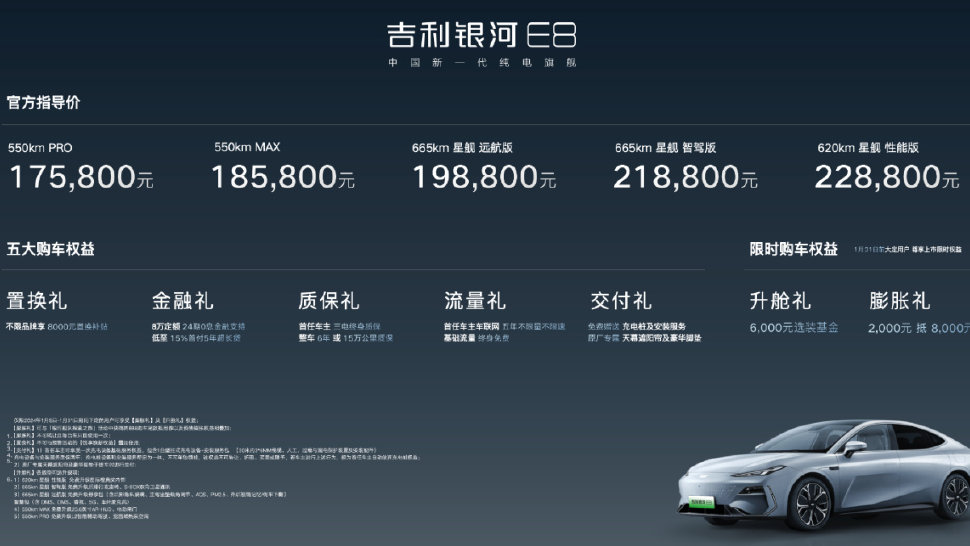Click the 2,000元 抵 8,000元 text

coord(919,328)
